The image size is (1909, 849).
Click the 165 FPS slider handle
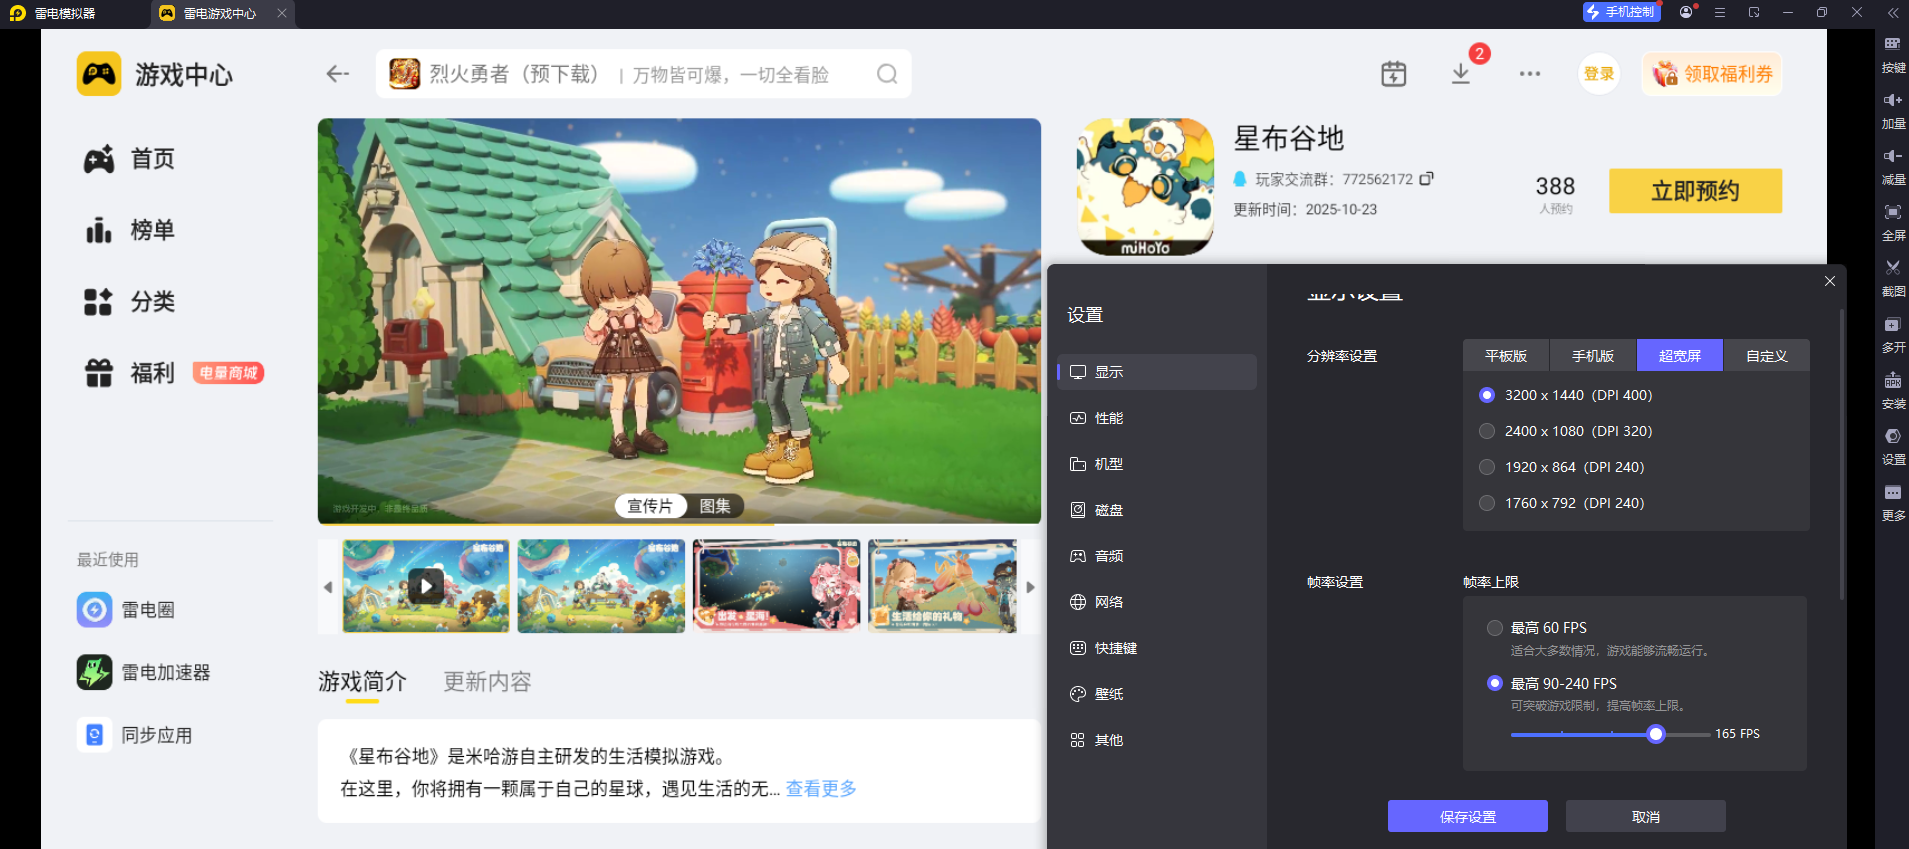[1656, 734]
